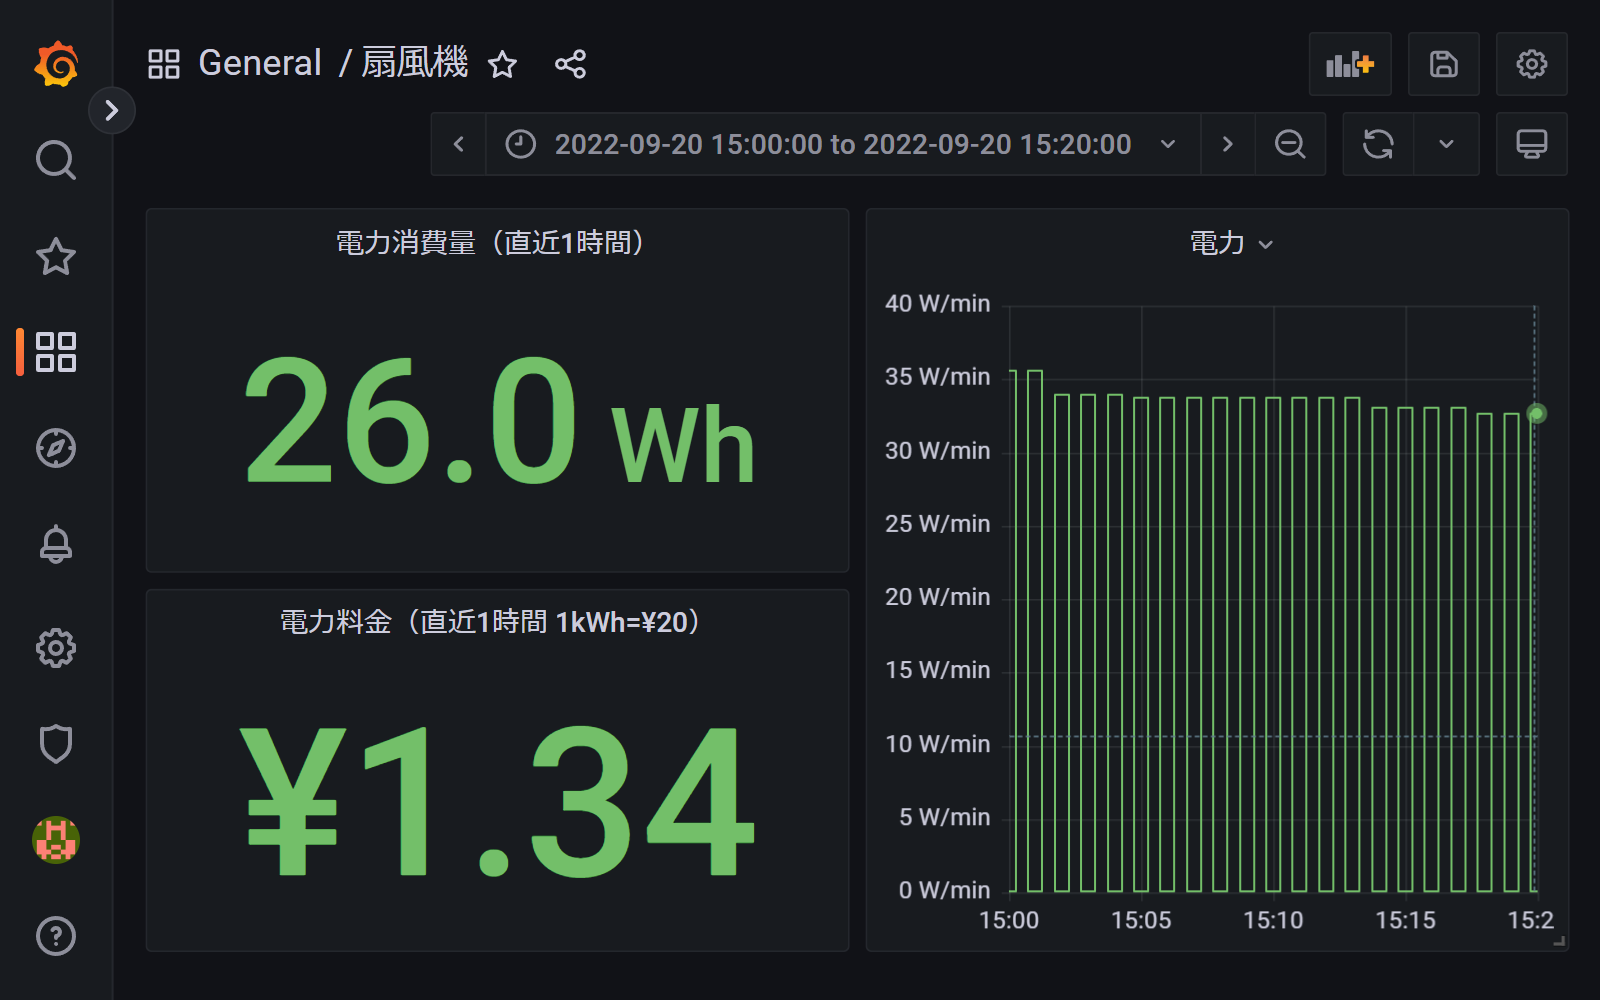Star the 扇風機 dashboard as favorite
The width and height of the screenshot is (1600, 1000).
point(502,65)
